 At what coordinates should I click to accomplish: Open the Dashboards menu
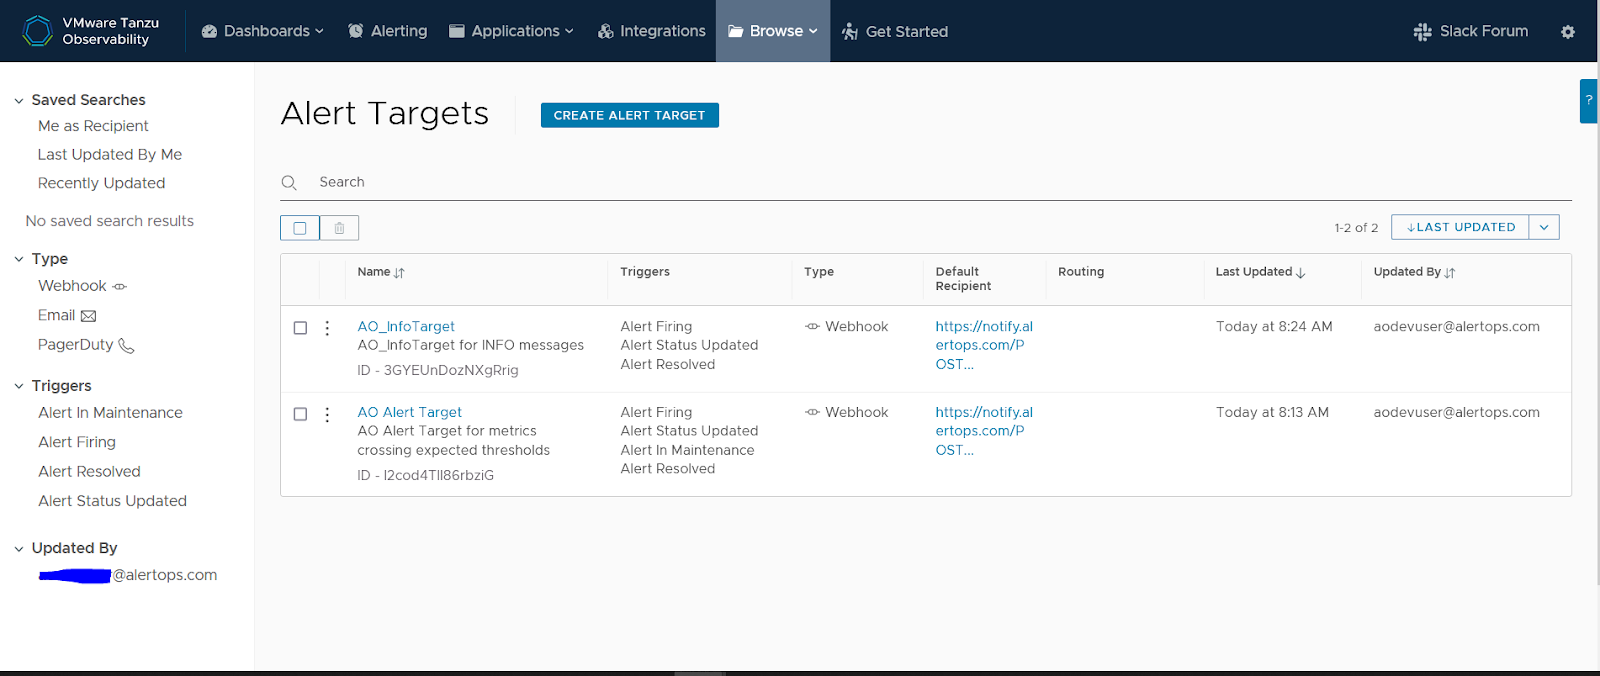coord(263,31)
